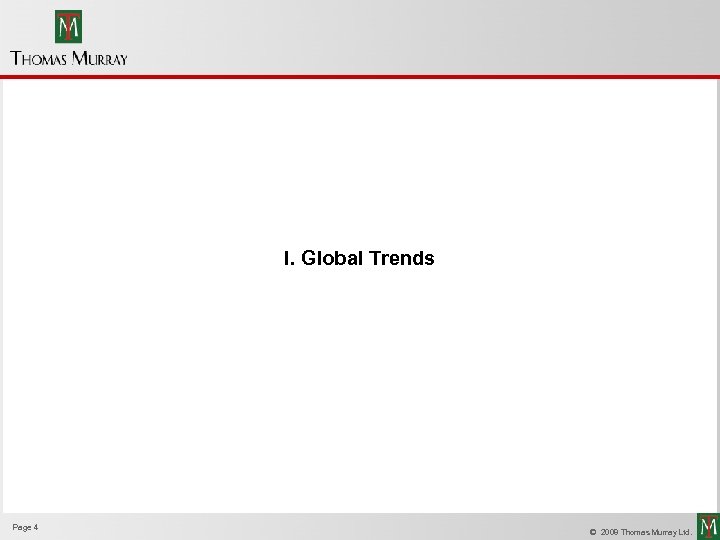This screenshot has height=540, width=720.
Task: Click the "Page 4" footer label
Action: [x=25, y=527]
